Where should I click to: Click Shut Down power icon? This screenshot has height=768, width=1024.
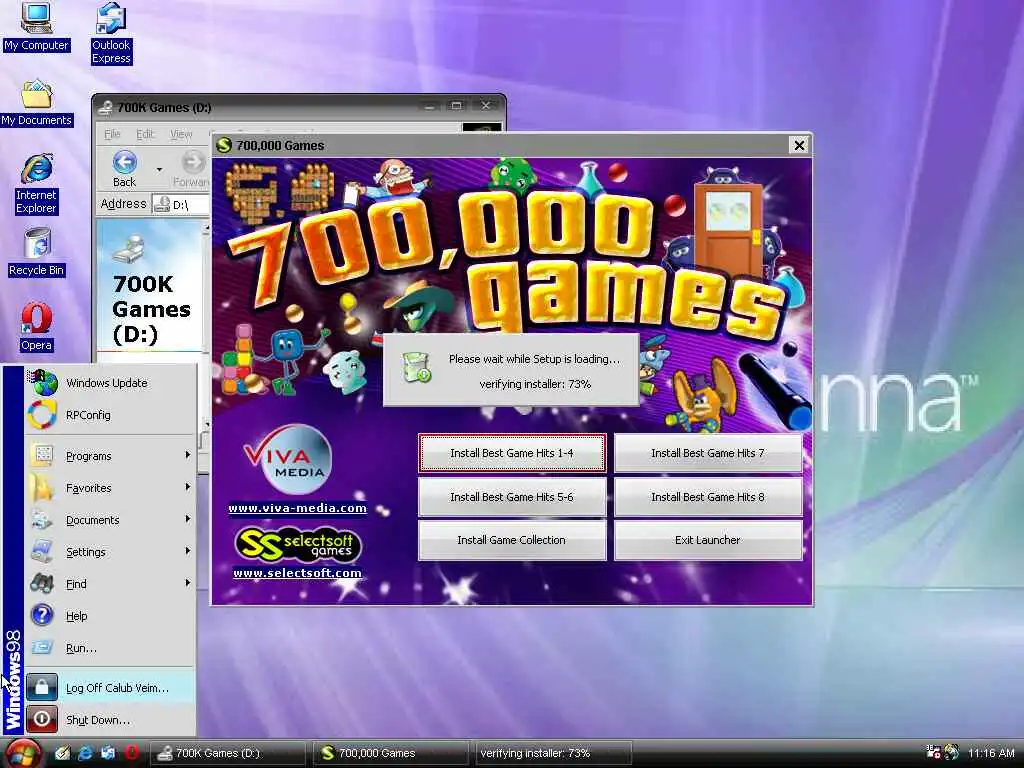pyautogui.click(x=42, y=719)
